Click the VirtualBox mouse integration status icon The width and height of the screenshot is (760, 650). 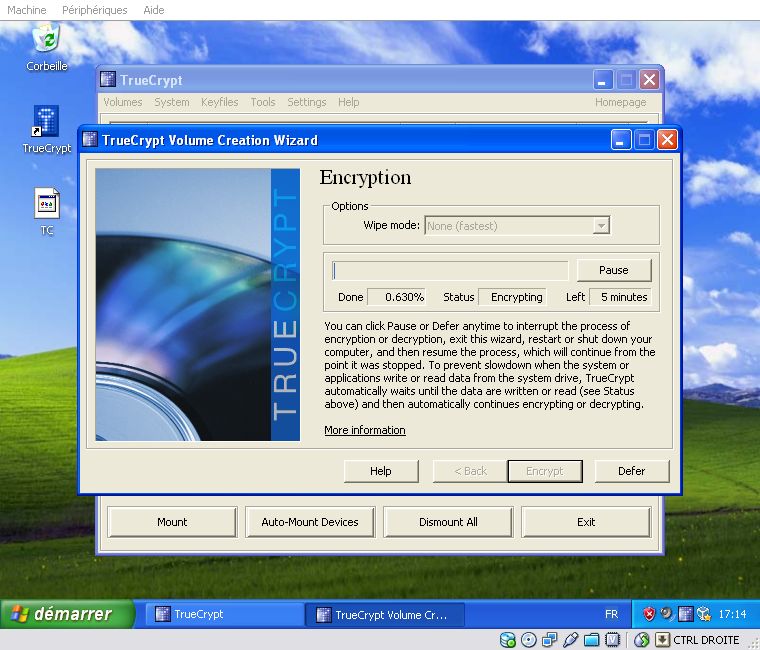[641, 640]
